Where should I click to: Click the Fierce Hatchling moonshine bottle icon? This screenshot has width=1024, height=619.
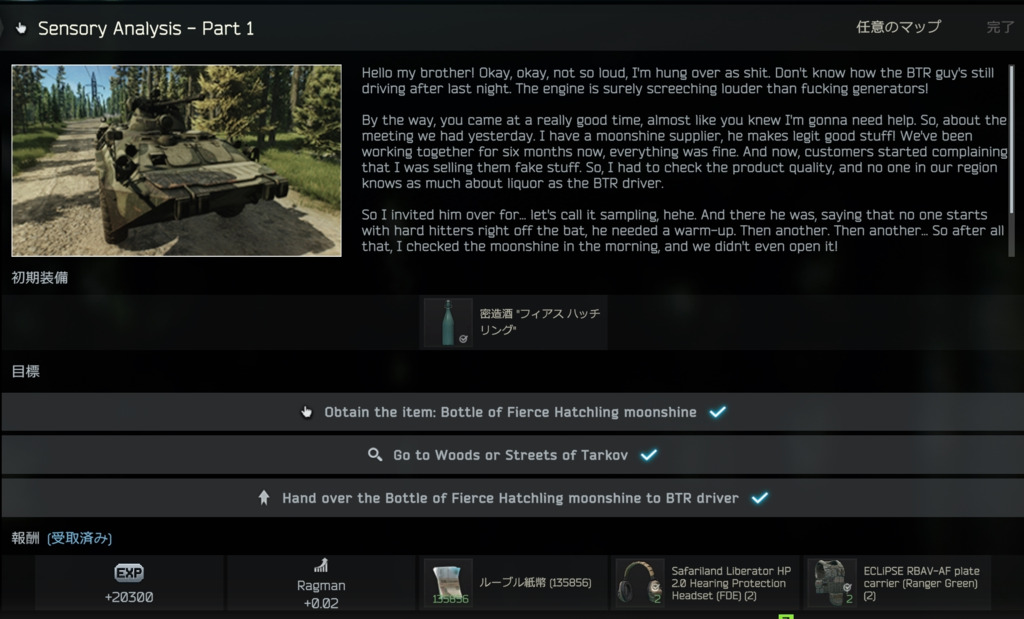click(448, 323)
